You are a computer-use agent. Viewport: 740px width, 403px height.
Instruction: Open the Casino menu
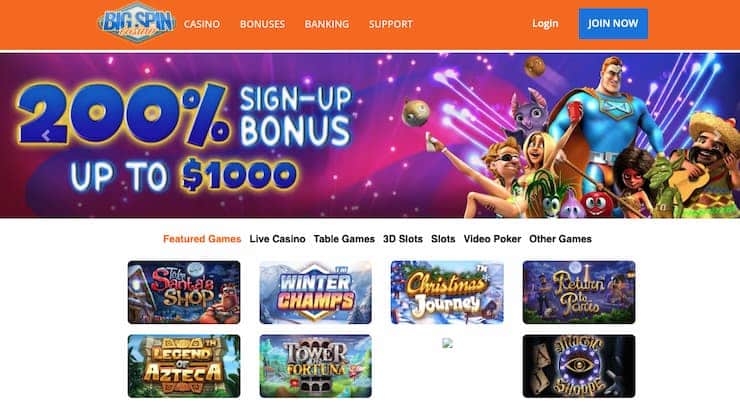pyautogui.click(x=202, y=24)
